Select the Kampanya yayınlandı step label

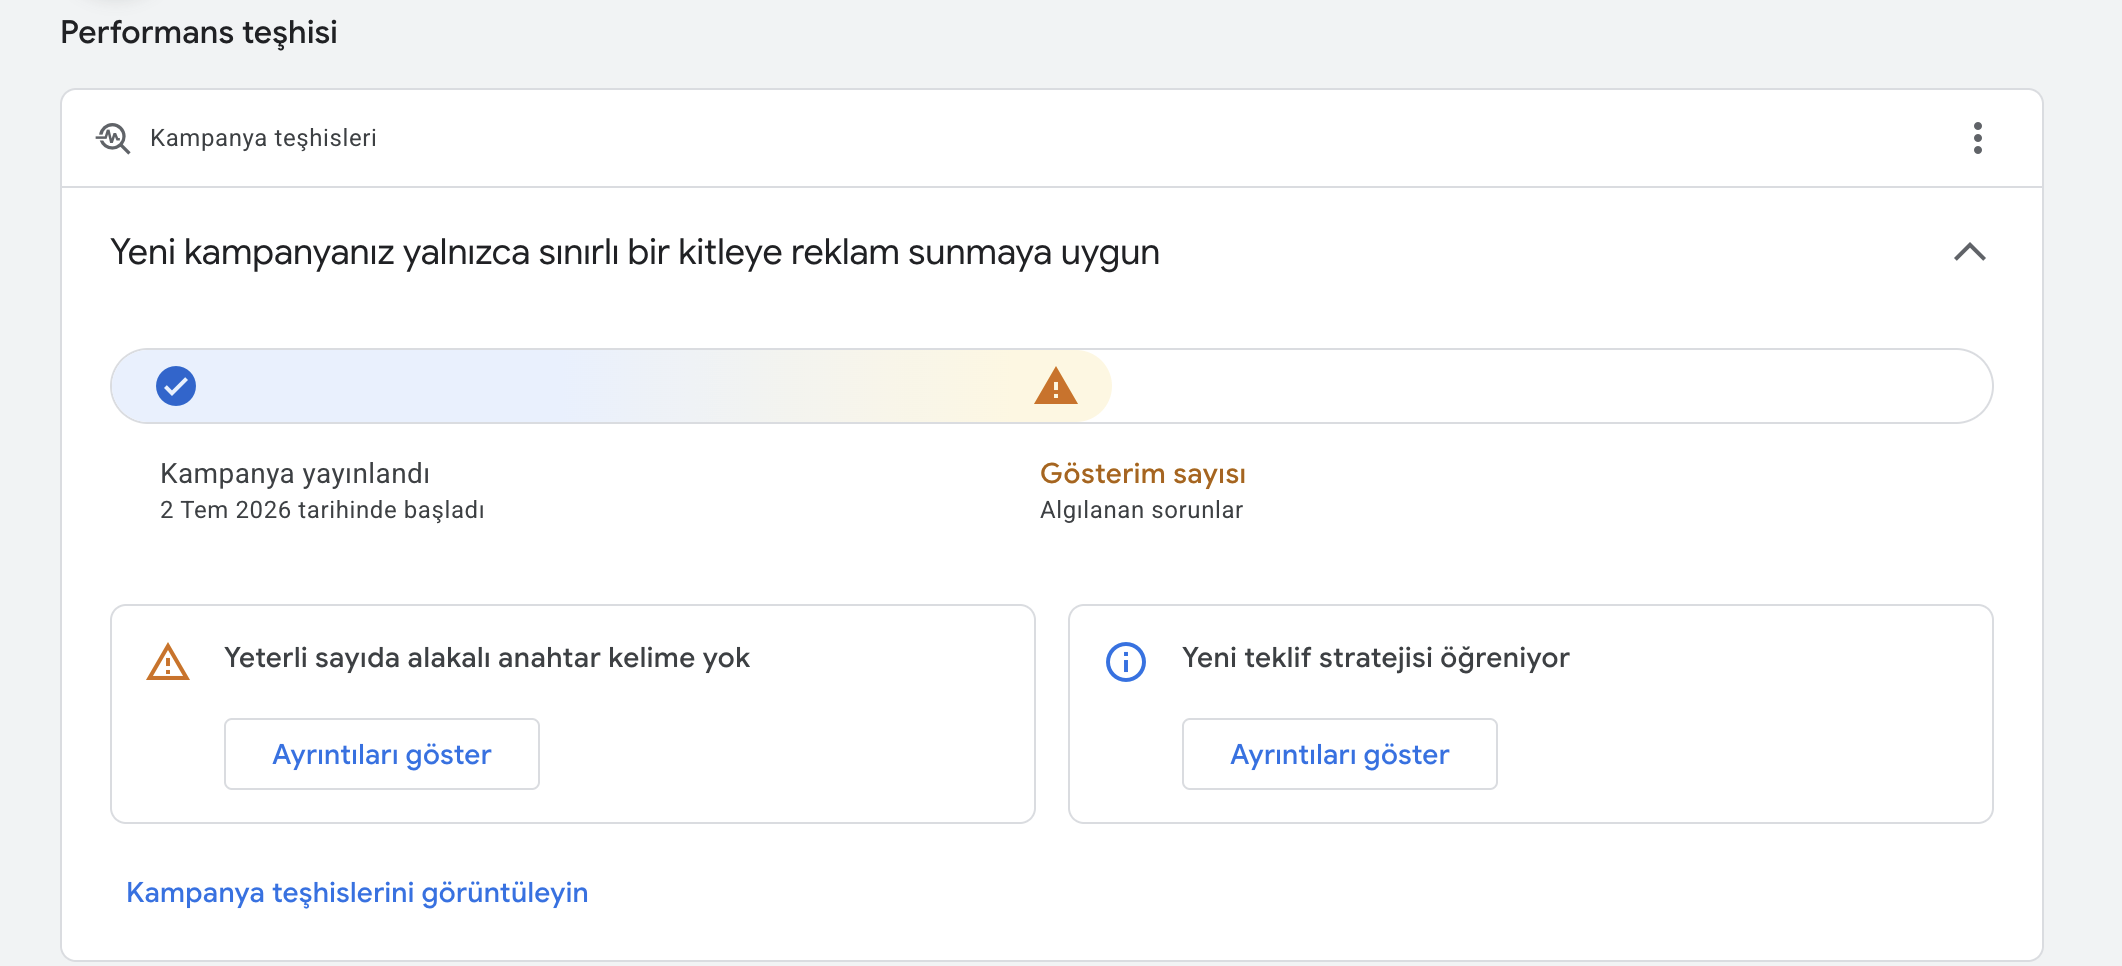point(295,473)
